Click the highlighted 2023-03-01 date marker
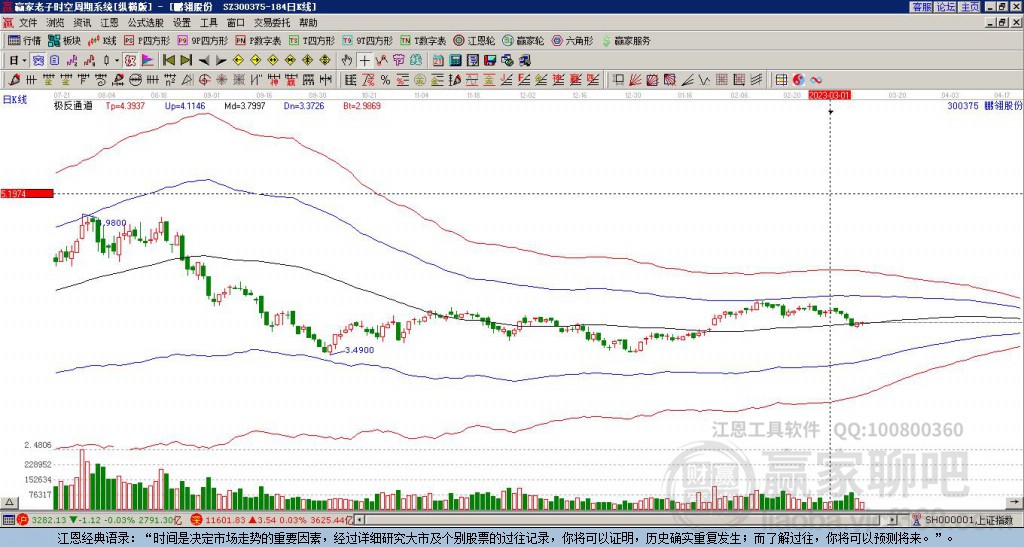1024x548 pixels. click(829, 95)
